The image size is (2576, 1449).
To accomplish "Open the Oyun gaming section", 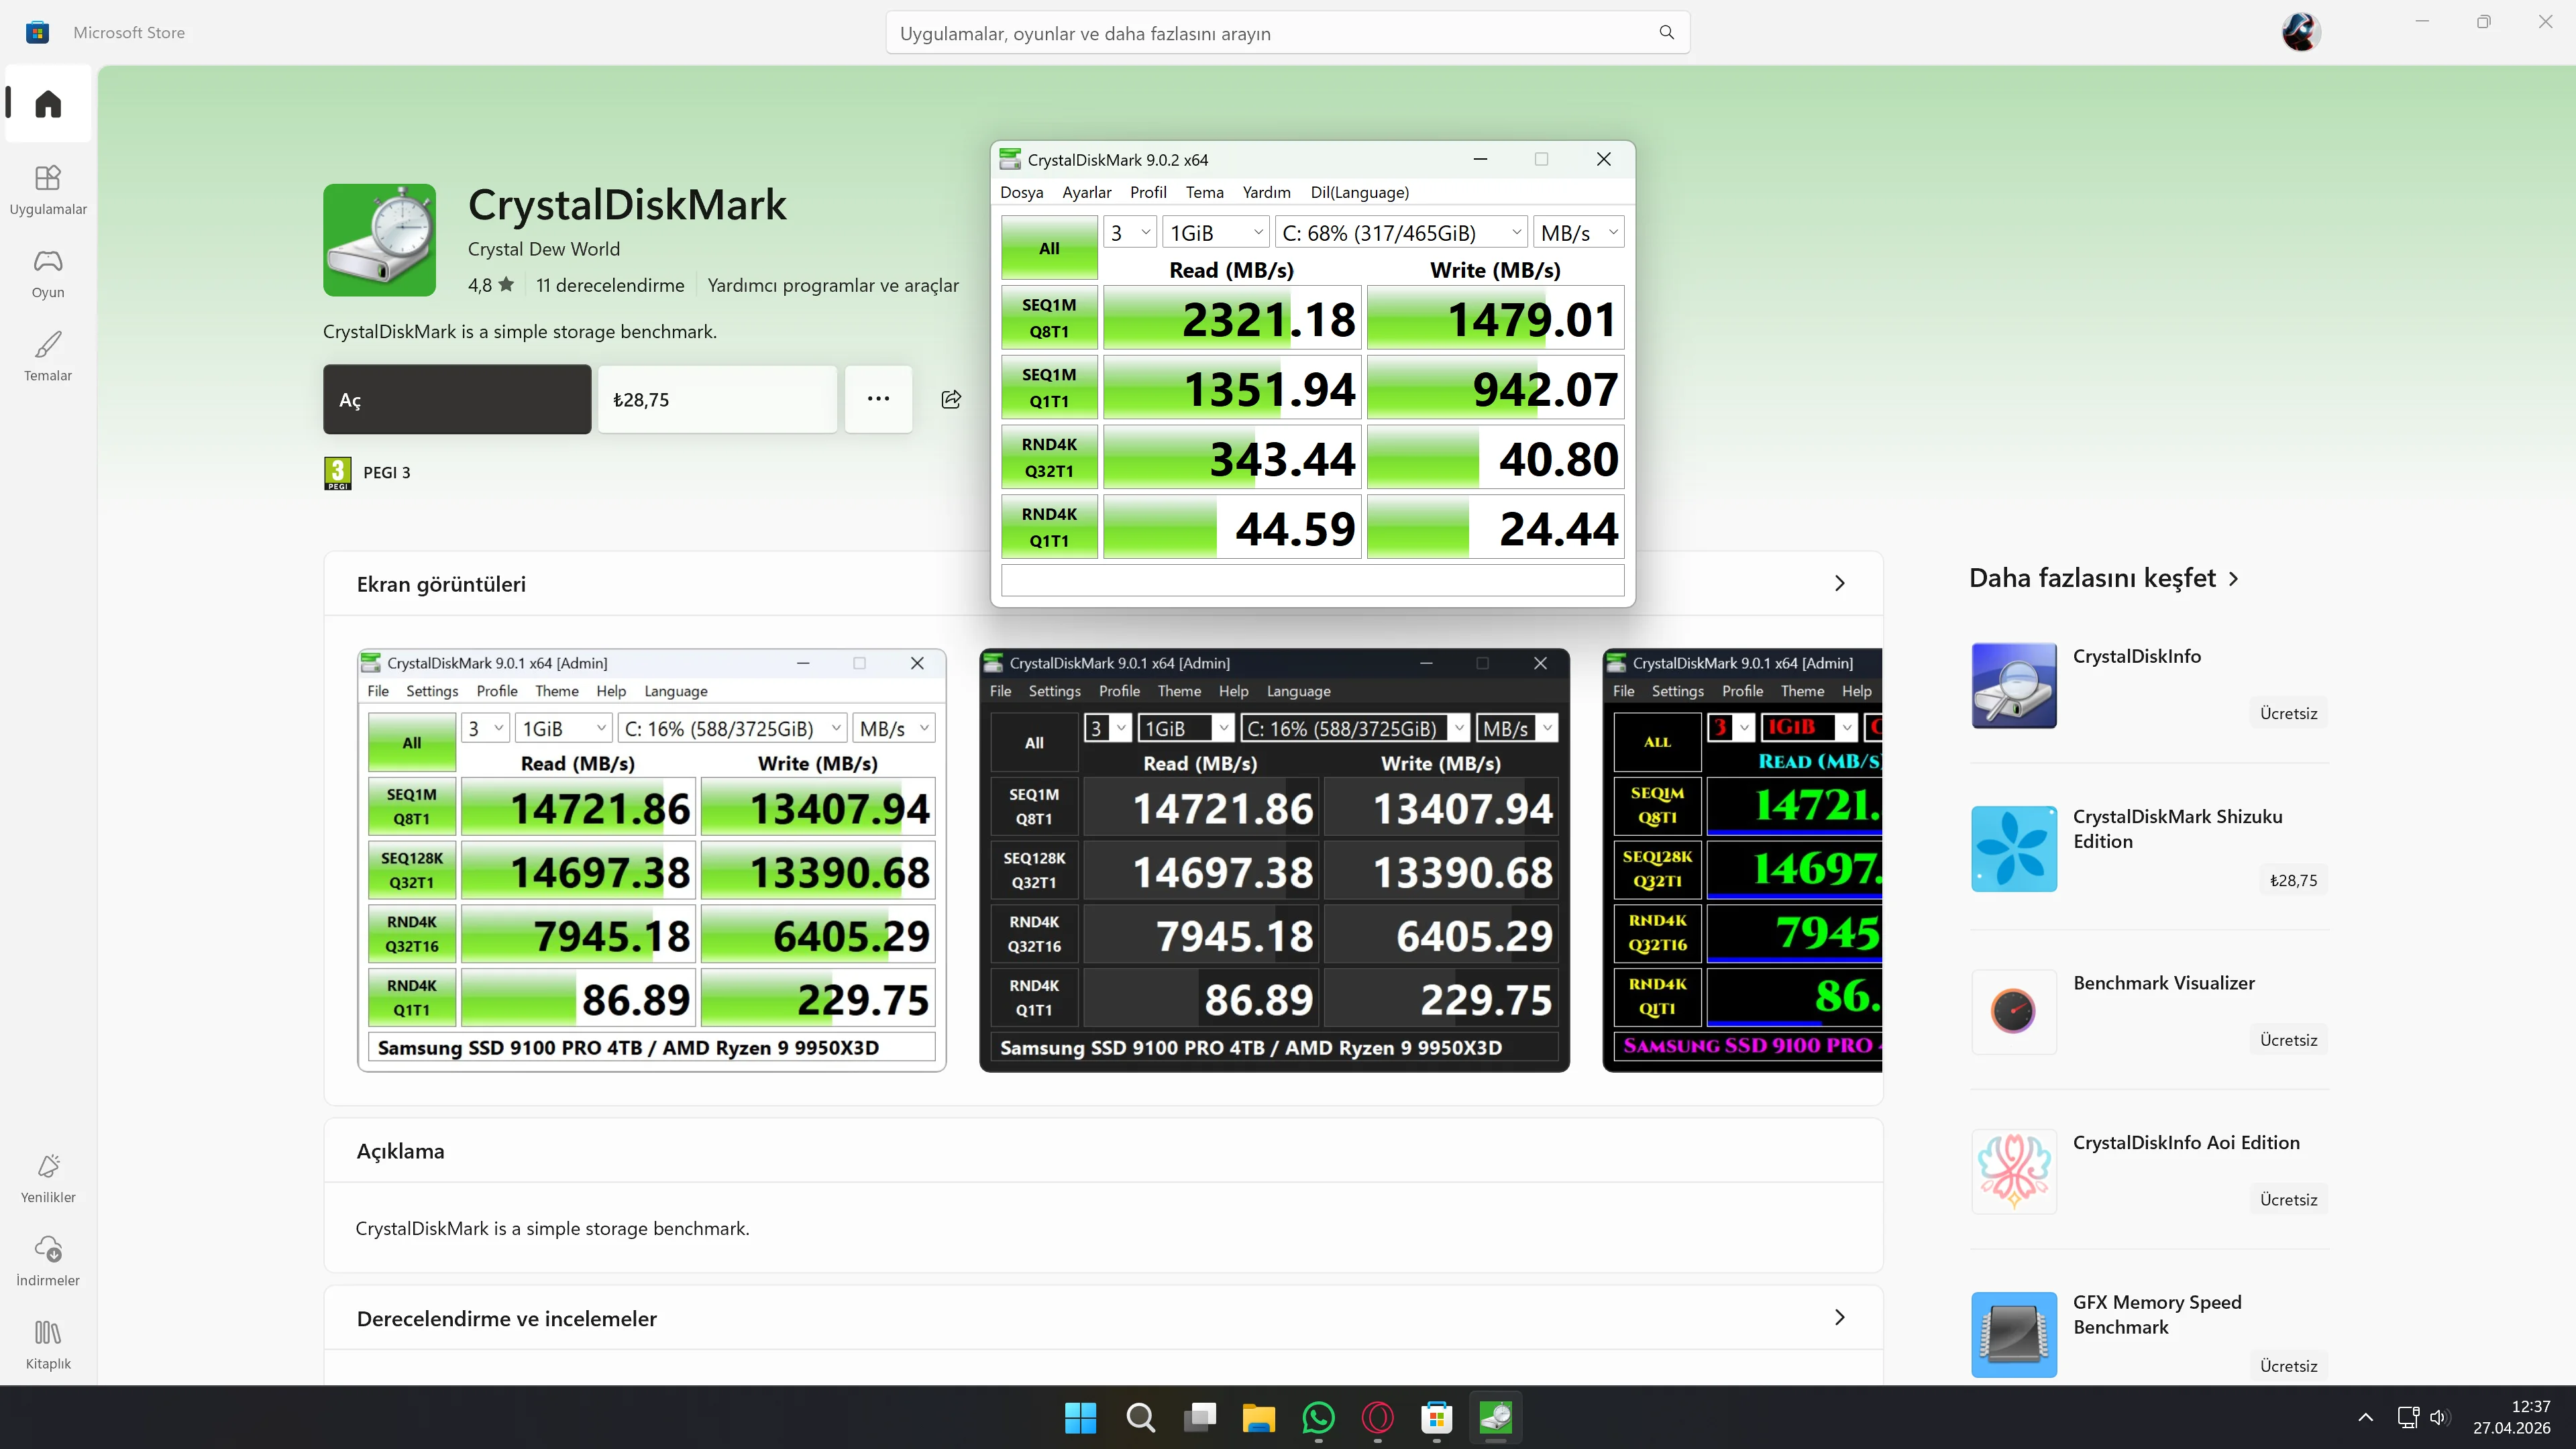I will 48,273.
